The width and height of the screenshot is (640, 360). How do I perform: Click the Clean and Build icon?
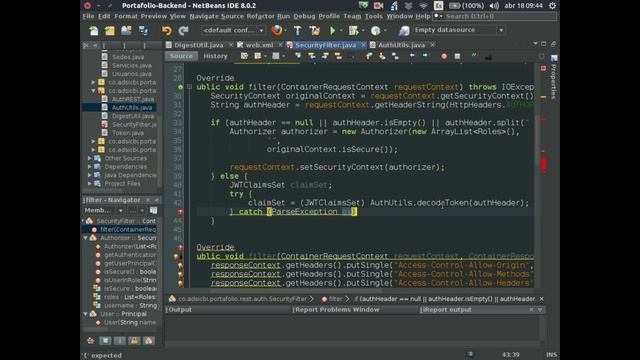point(315,31)
